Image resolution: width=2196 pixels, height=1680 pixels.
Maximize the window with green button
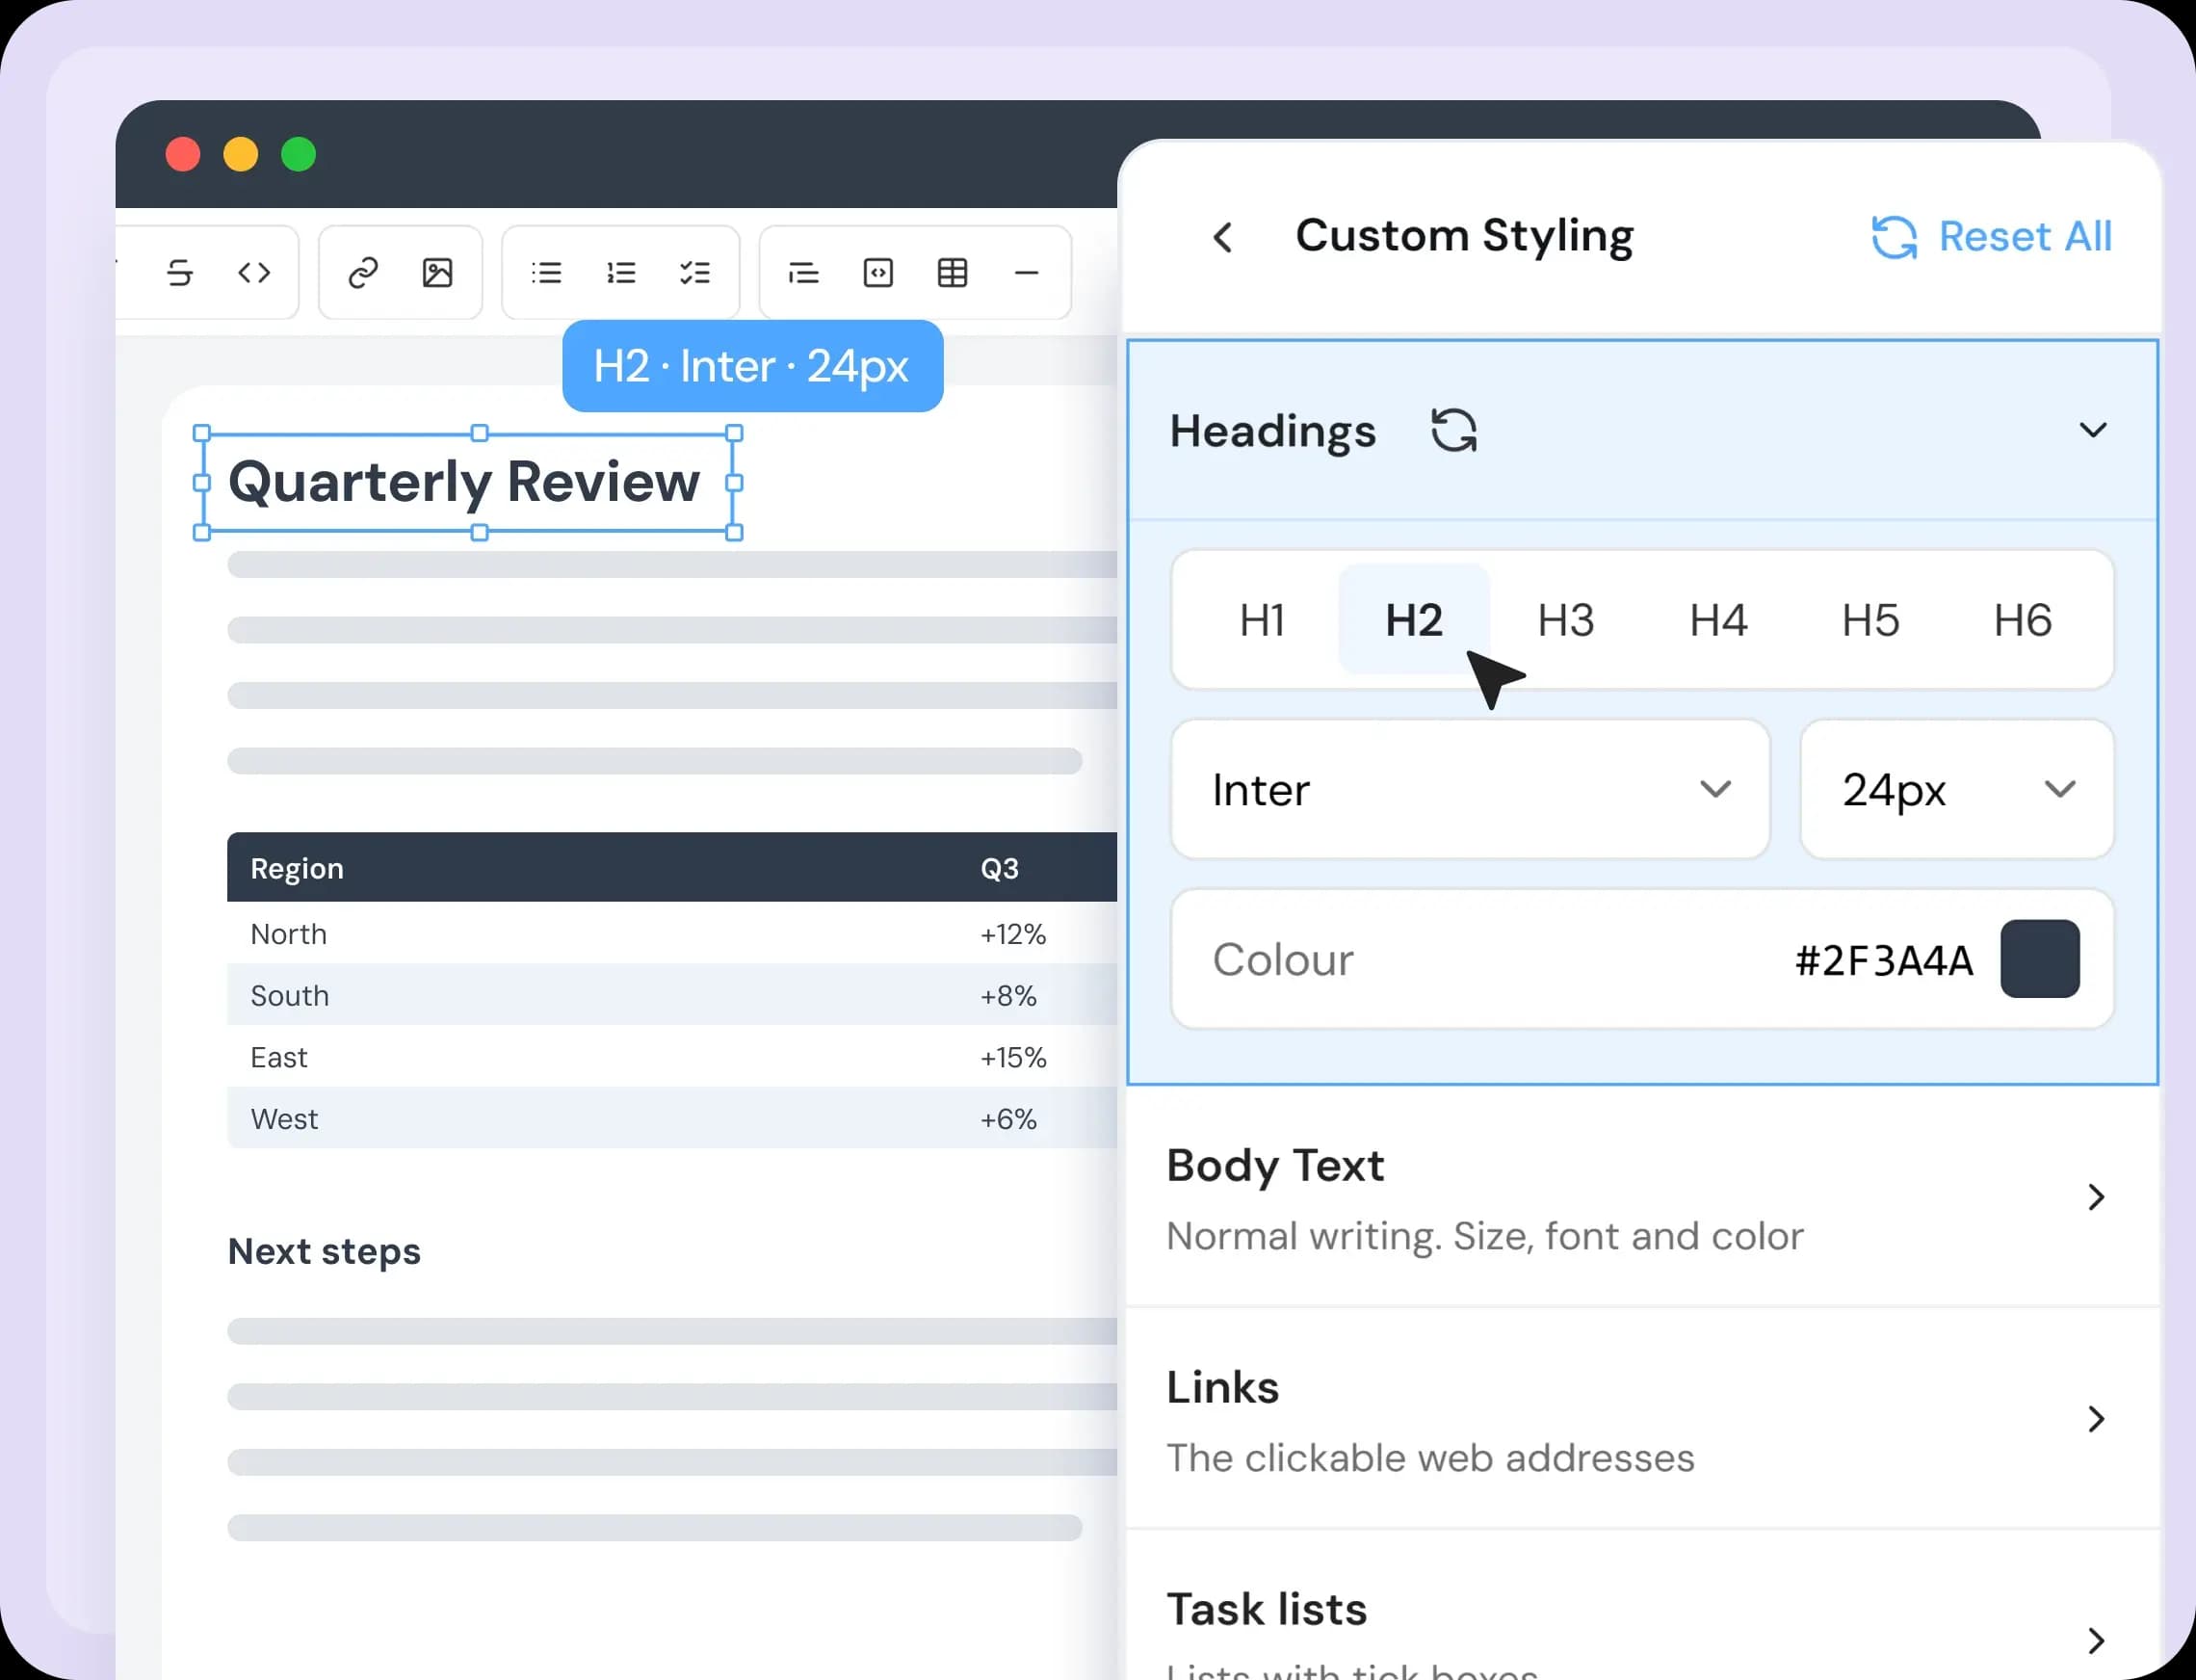[x=299, y=155]
